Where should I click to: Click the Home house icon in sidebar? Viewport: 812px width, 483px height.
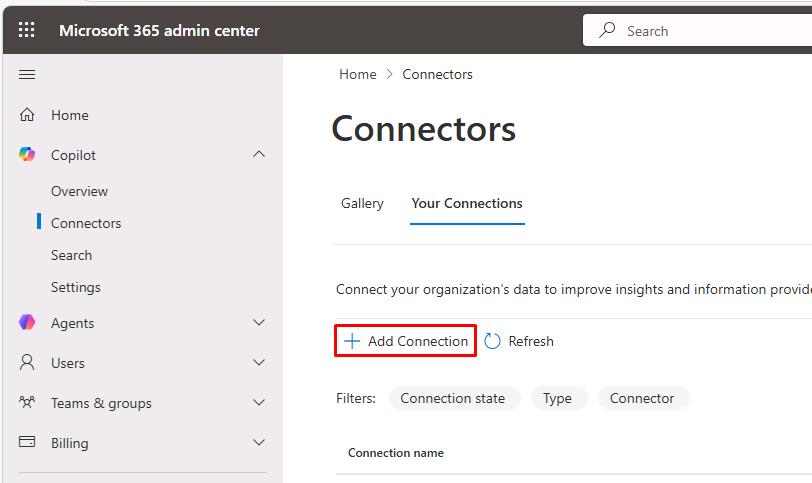click(27, 114)
